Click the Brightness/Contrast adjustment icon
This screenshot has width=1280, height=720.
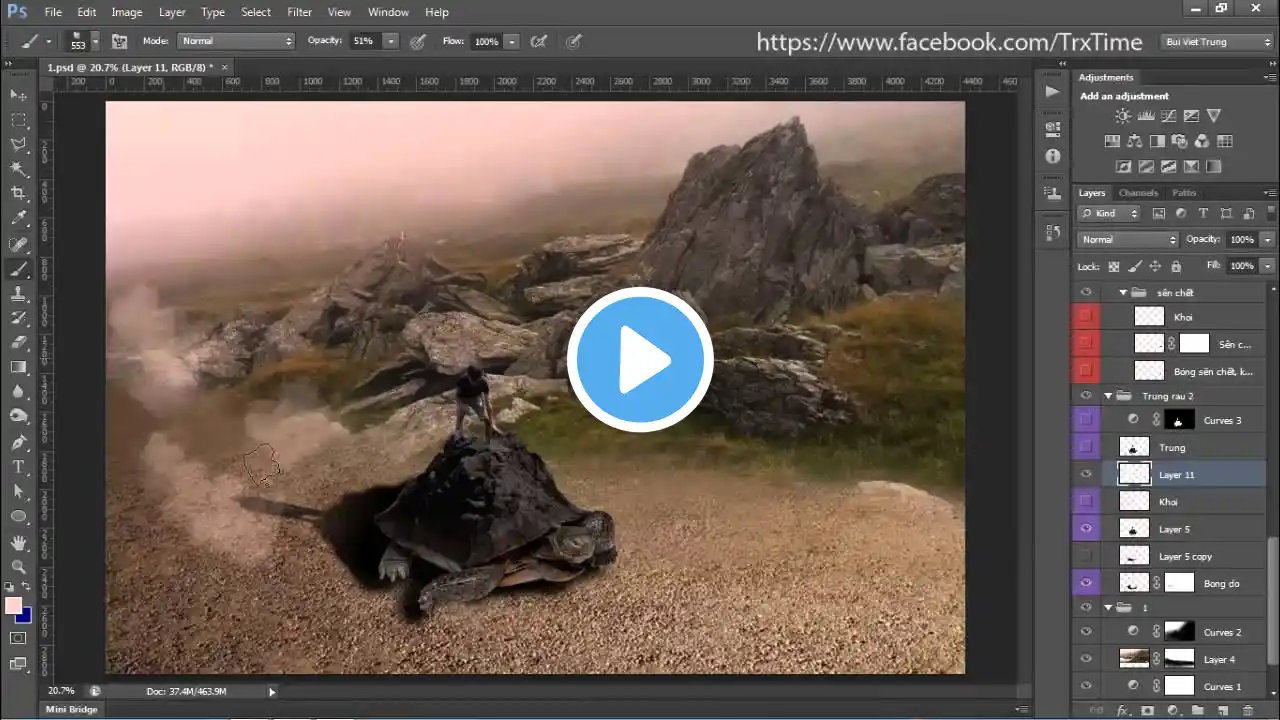(1123, 116)
